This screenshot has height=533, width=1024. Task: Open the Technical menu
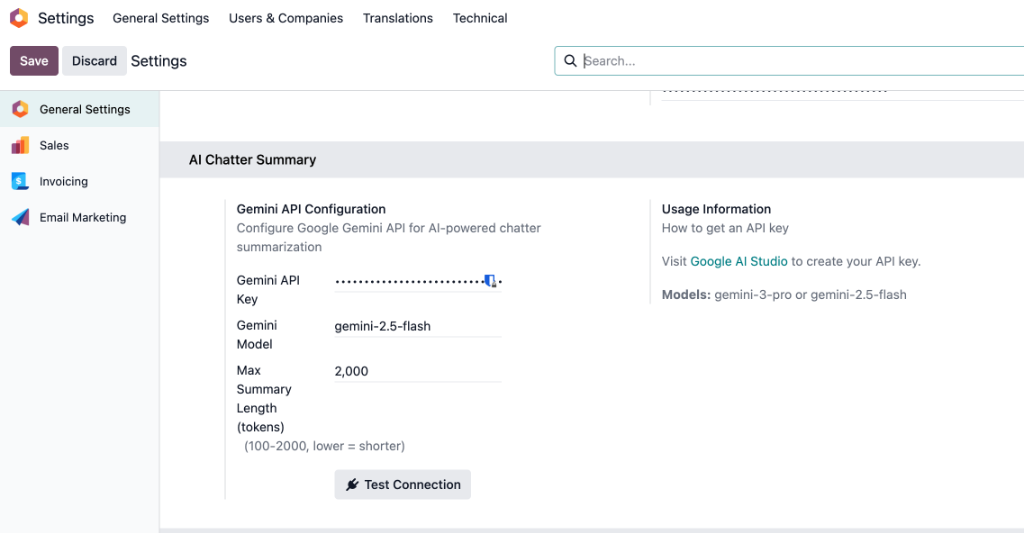[x=480, y=18]
